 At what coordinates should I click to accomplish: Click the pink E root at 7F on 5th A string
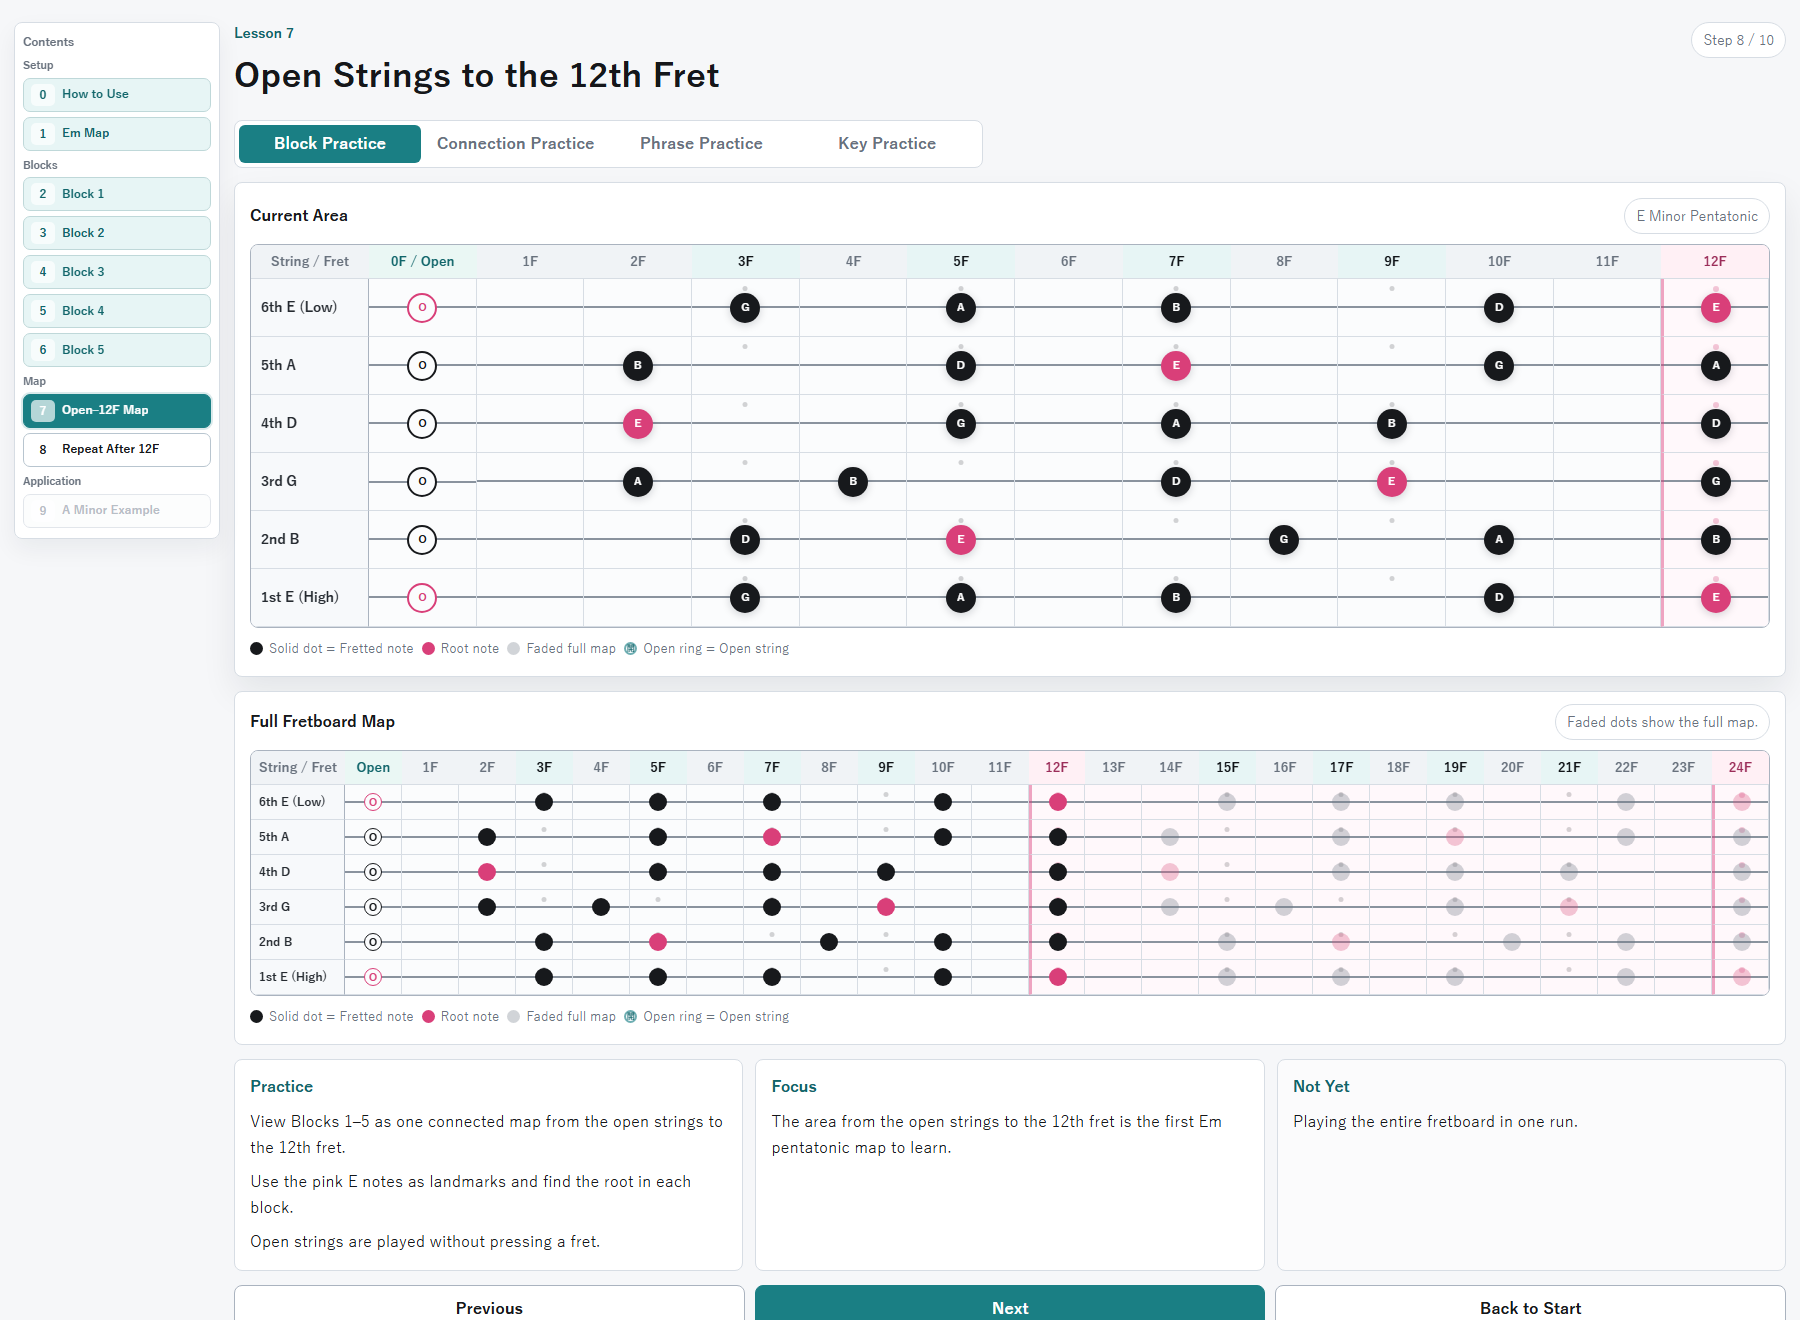[1176, 365]
